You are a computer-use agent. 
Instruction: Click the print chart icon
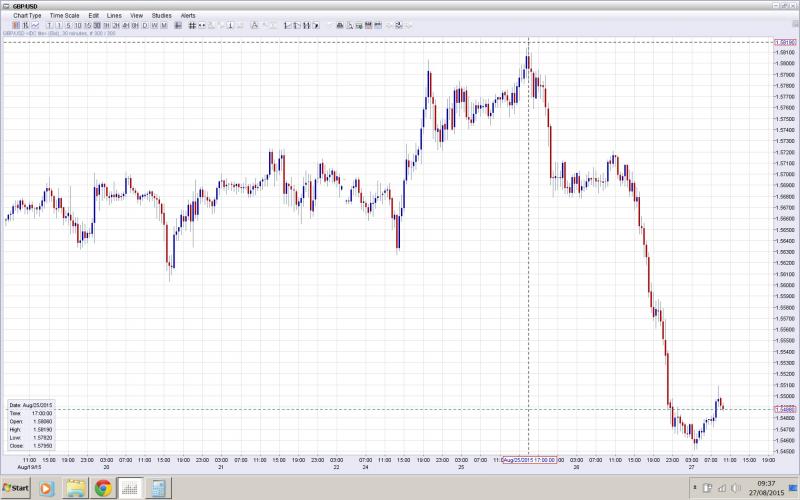pyautogui.click(x=340, y=25)
